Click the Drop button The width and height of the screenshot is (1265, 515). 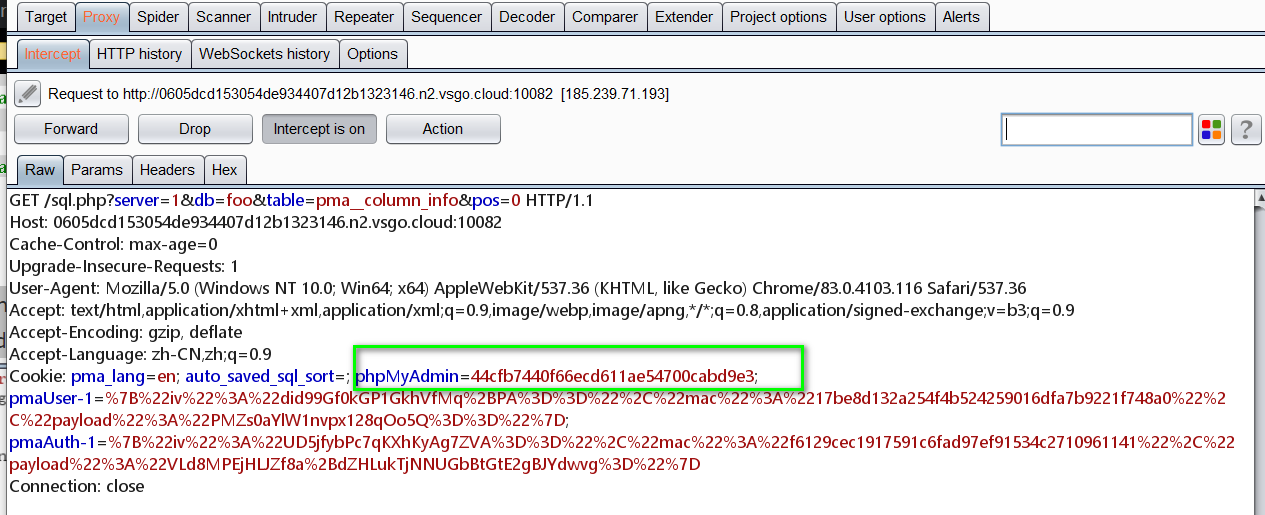(195, 129)
